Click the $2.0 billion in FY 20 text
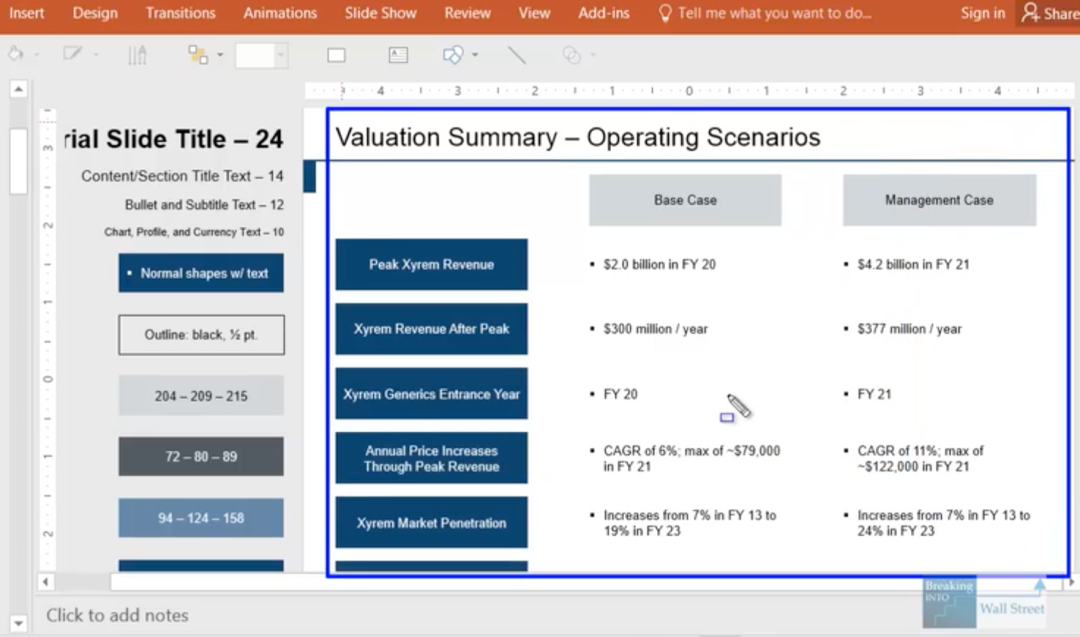Viewport: 1080px width, 637px height. (660, 264)
